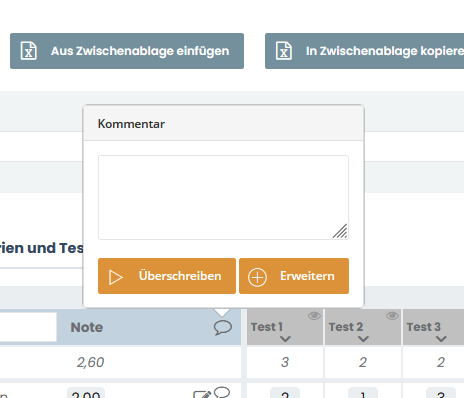Viewport: 464px width, 398px height.
Task: Click the Test 3 column header label
Action: (x=424, y=327)
